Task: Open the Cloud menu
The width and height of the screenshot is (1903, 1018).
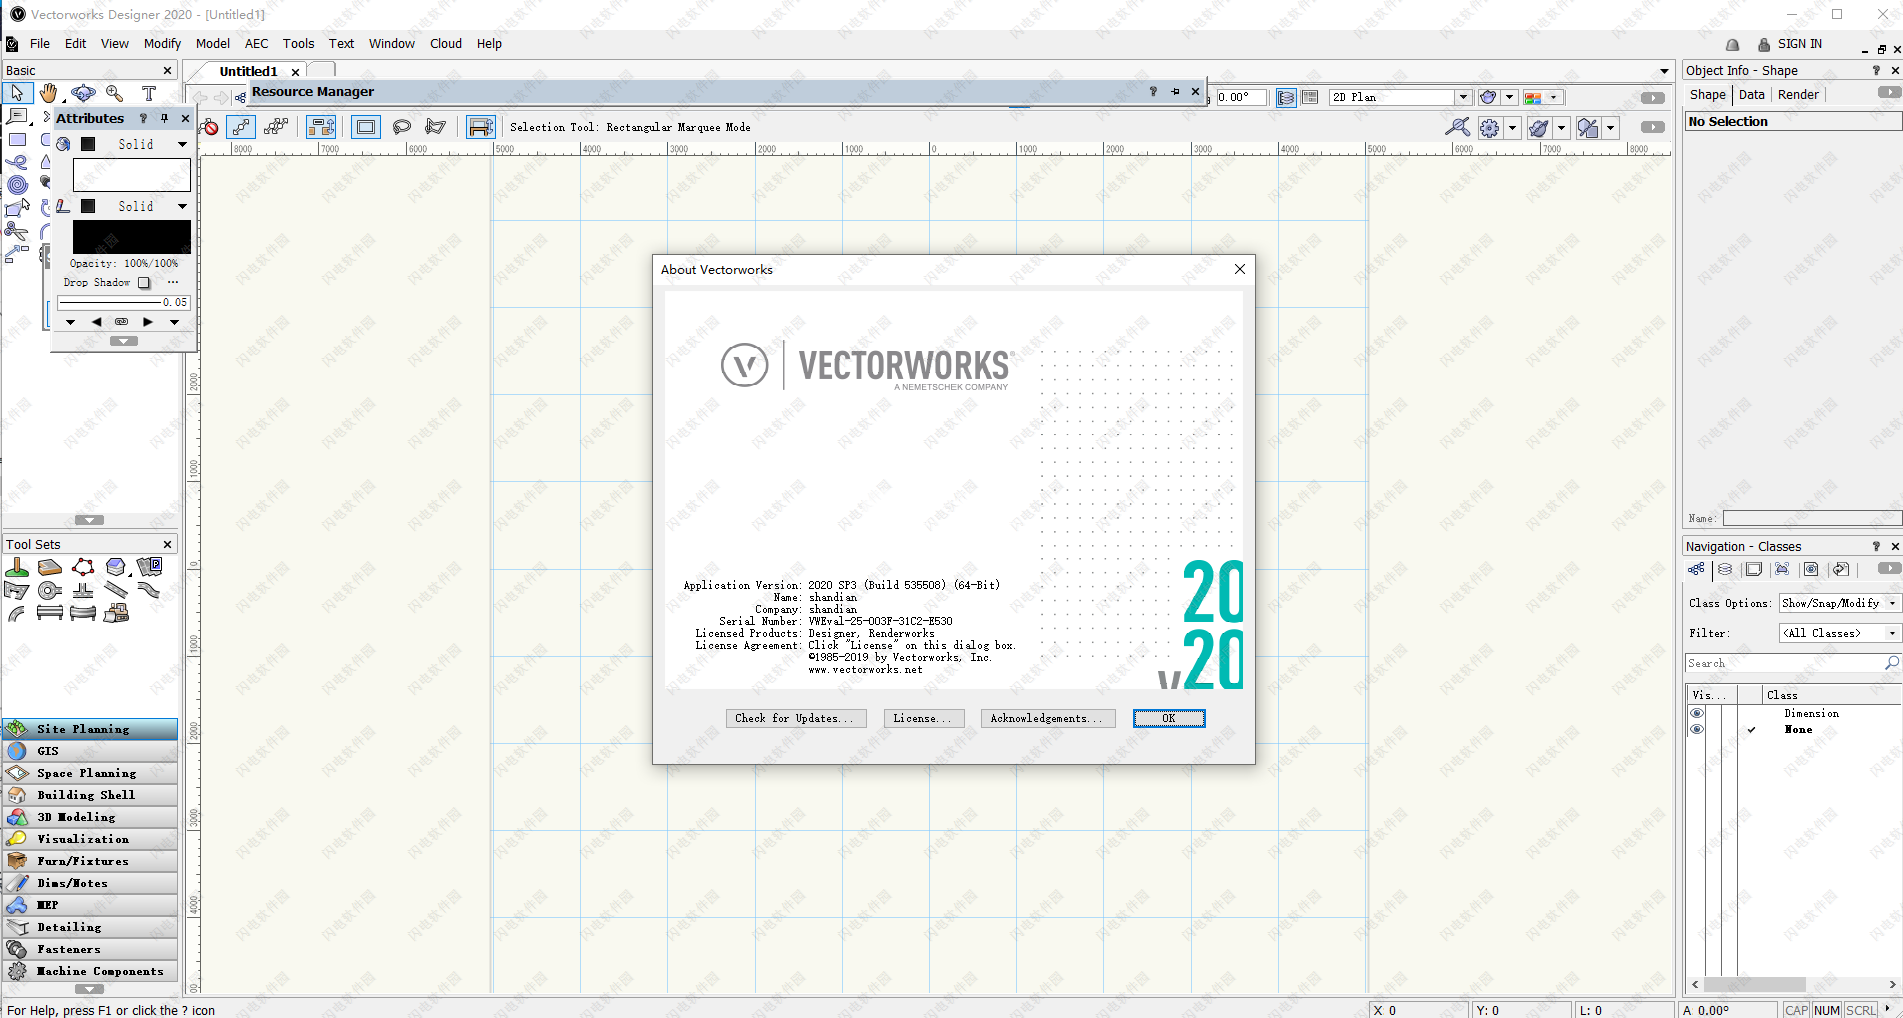Action: tap(446, 43)
